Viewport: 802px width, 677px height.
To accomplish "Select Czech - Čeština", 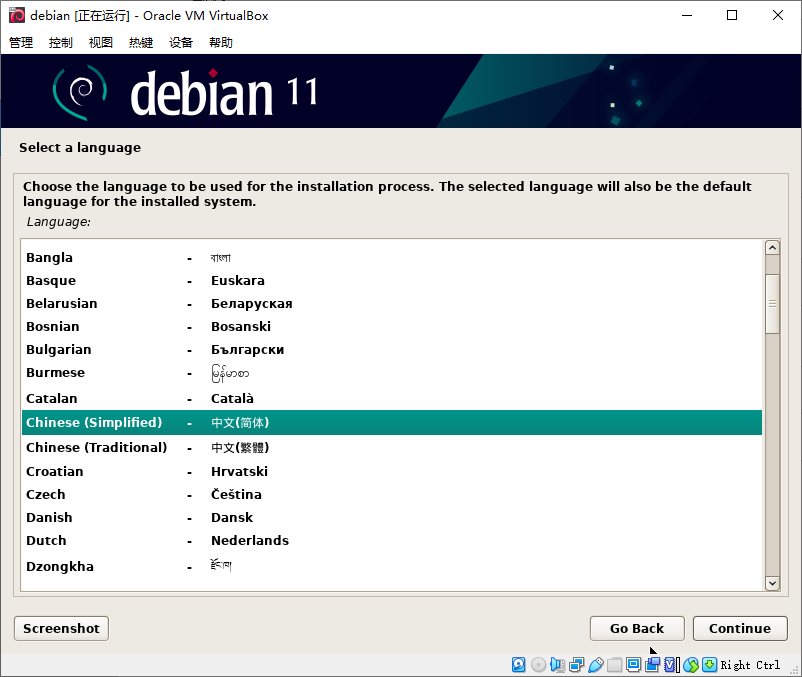I will tap(392, 494).
